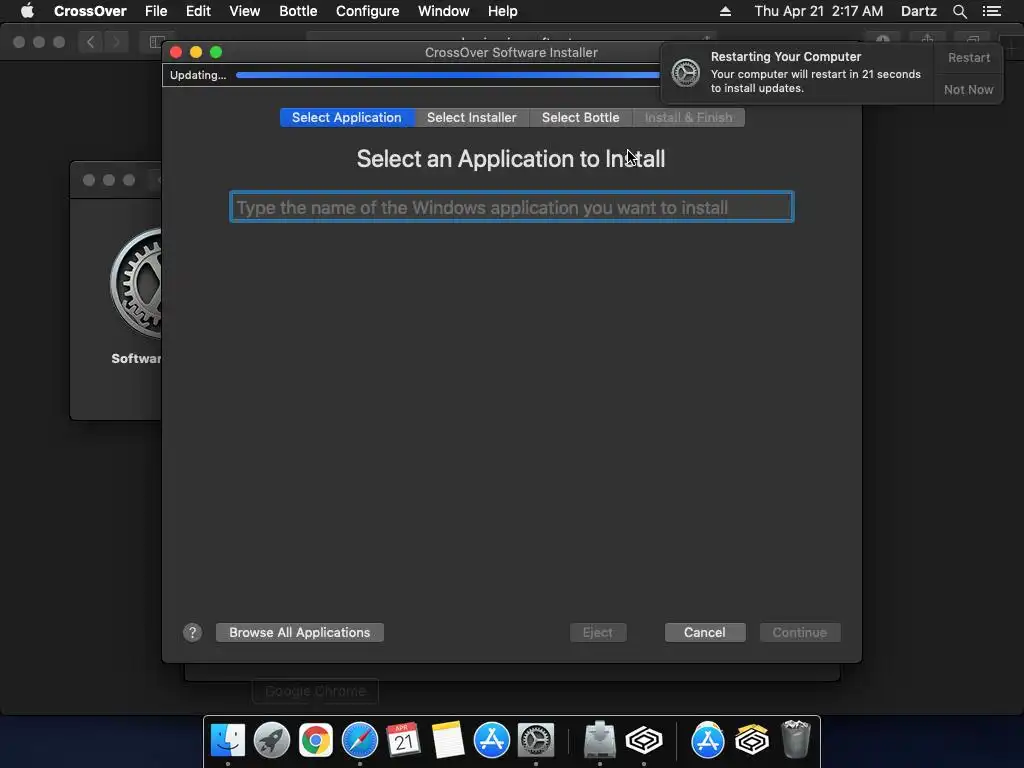Zoom the installer with green button

tap(216, 52)
